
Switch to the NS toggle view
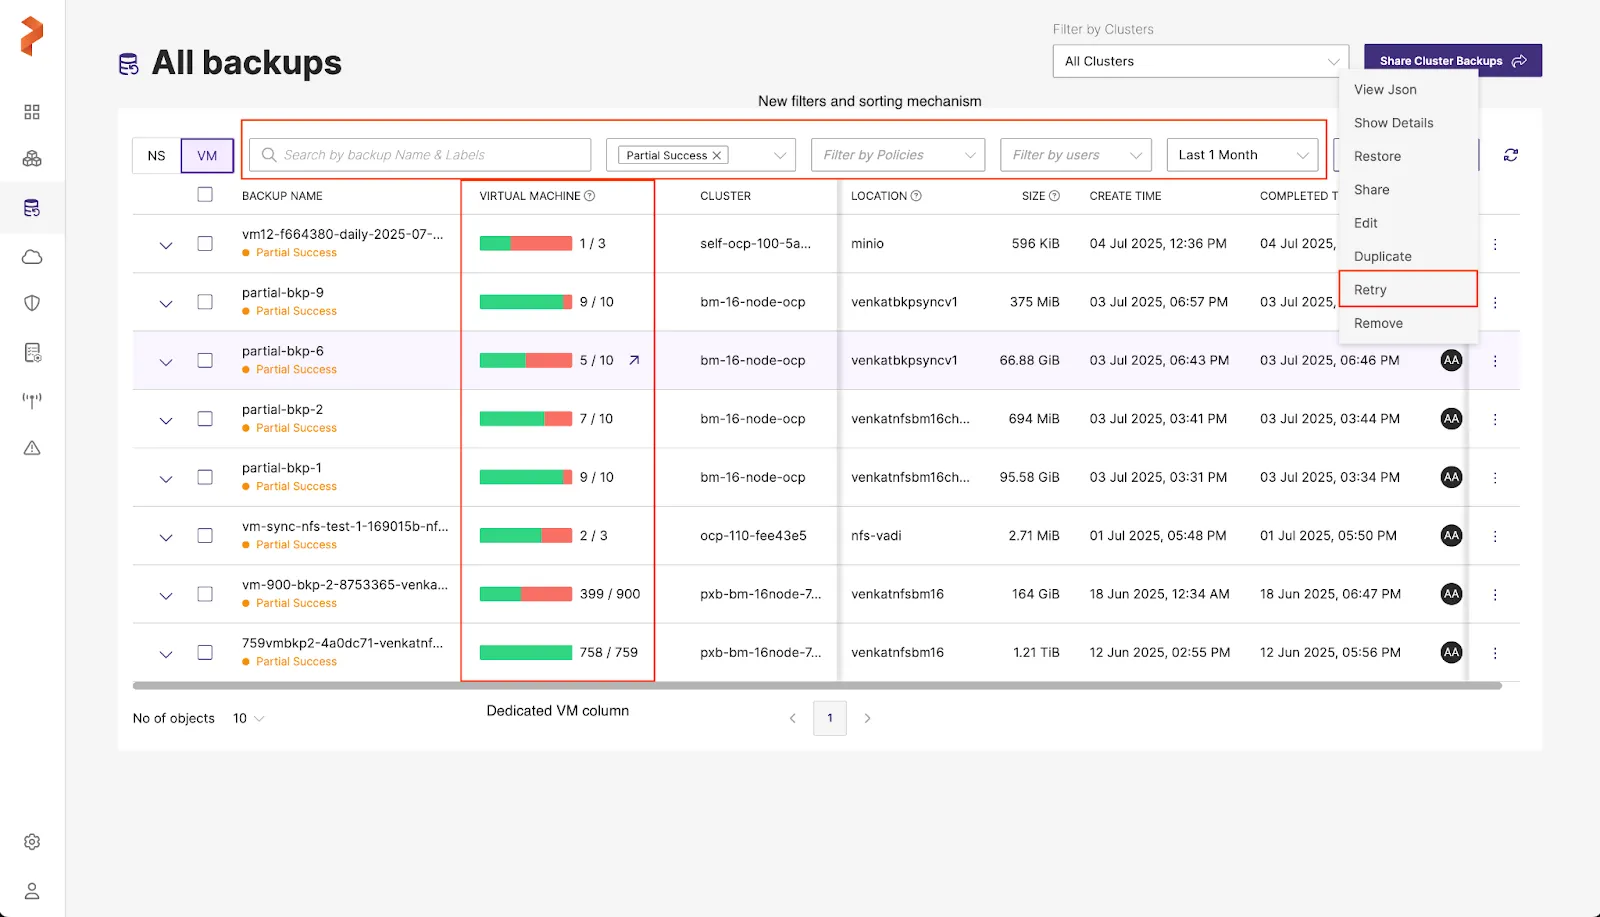pyautogui.click(x=157, y=156)
